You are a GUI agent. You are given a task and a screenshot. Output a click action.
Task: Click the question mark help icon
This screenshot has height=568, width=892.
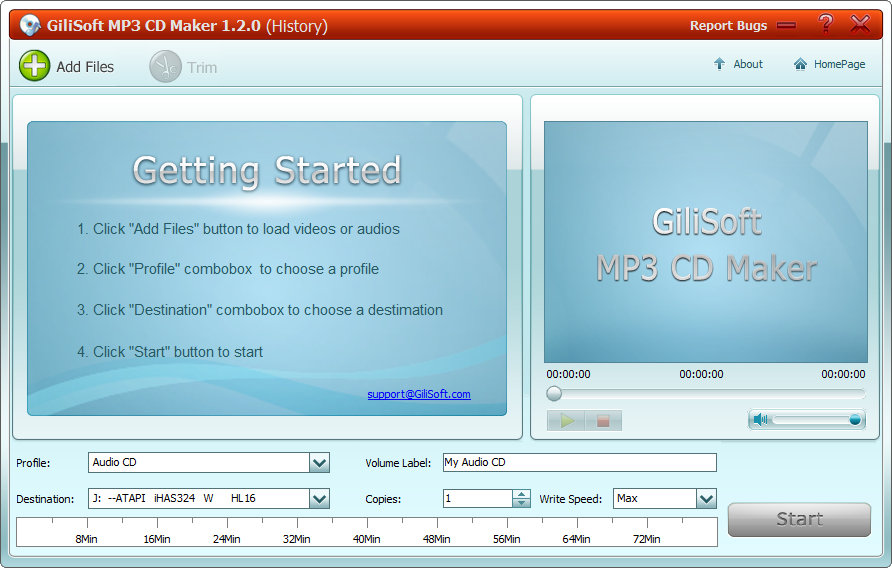click(x=825, y=25)
